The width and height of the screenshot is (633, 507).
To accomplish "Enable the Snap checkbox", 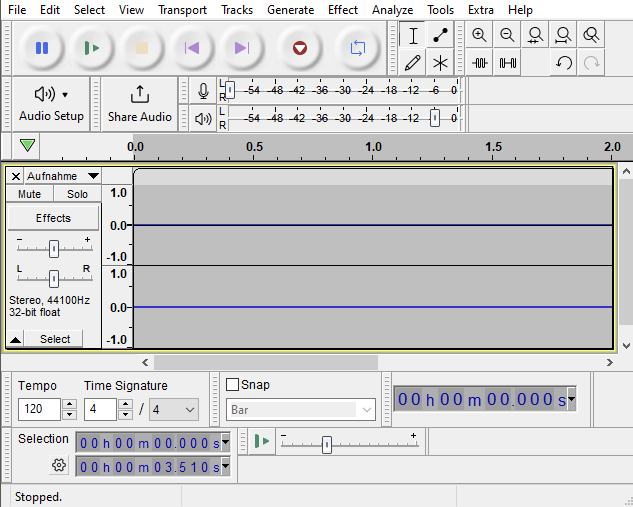I will (x=233, y=385).
